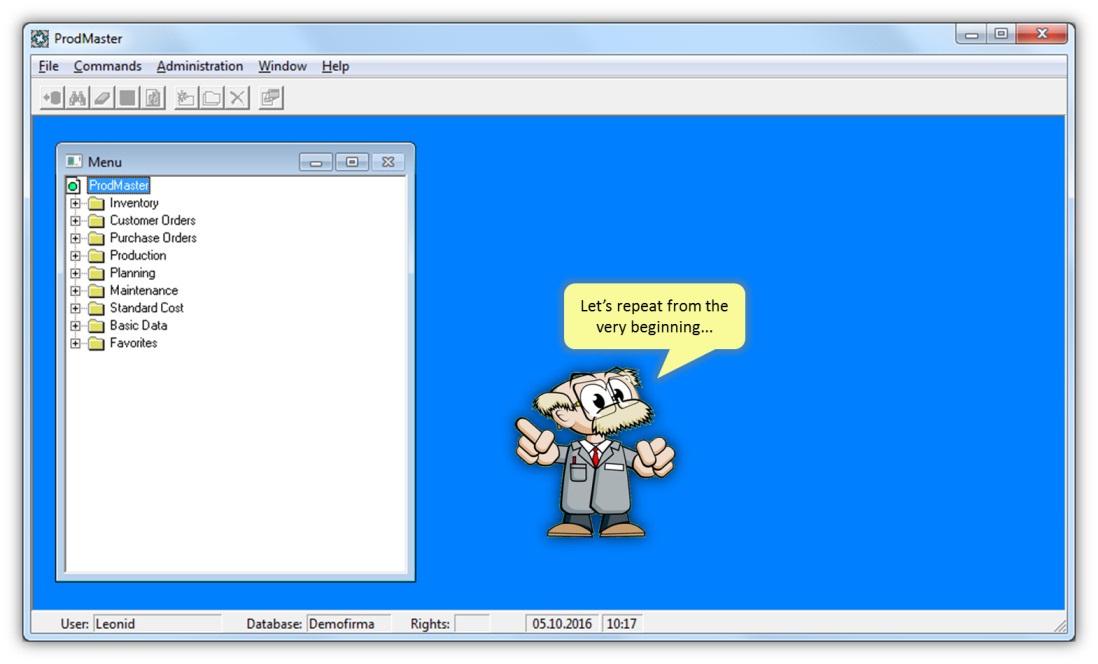Select the Customer Orders label
1098x664 pixels.
(x=153, y=221)
